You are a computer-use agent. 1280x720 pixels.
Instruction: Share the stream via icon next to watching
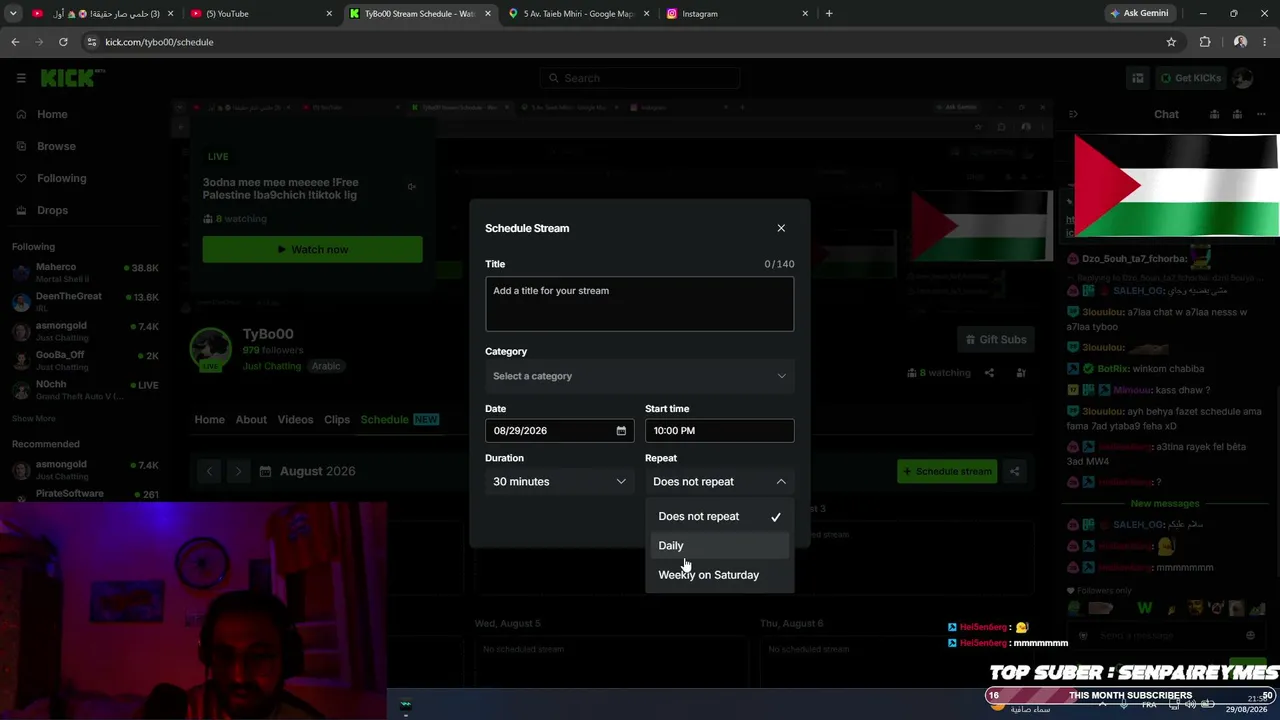click(989, 373)
